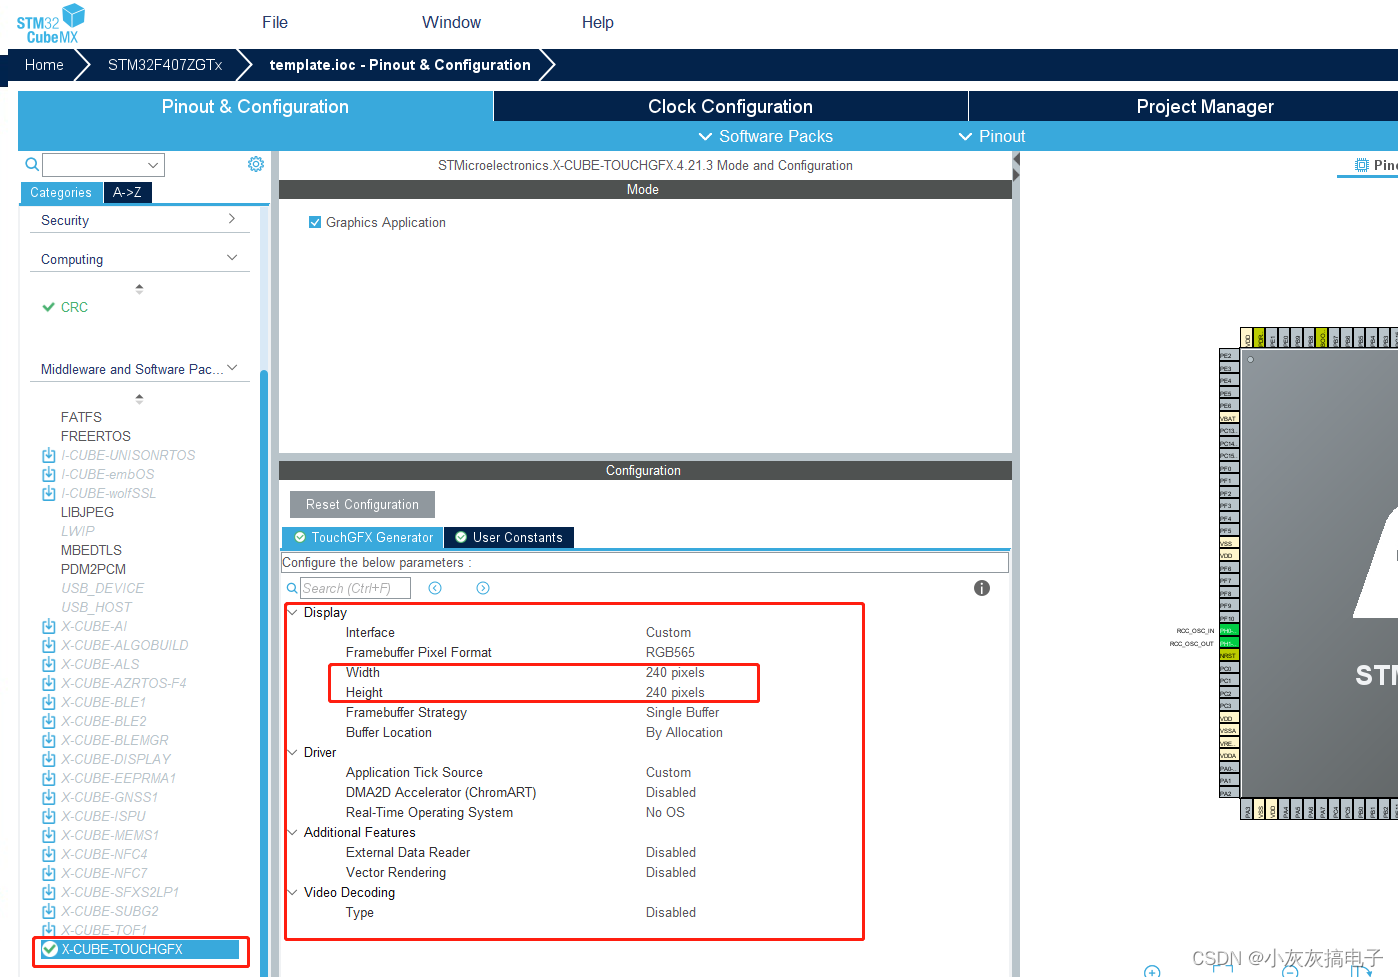Screen dimensions: 1398x977
Task: Open the Help menu
Action: 598,22
